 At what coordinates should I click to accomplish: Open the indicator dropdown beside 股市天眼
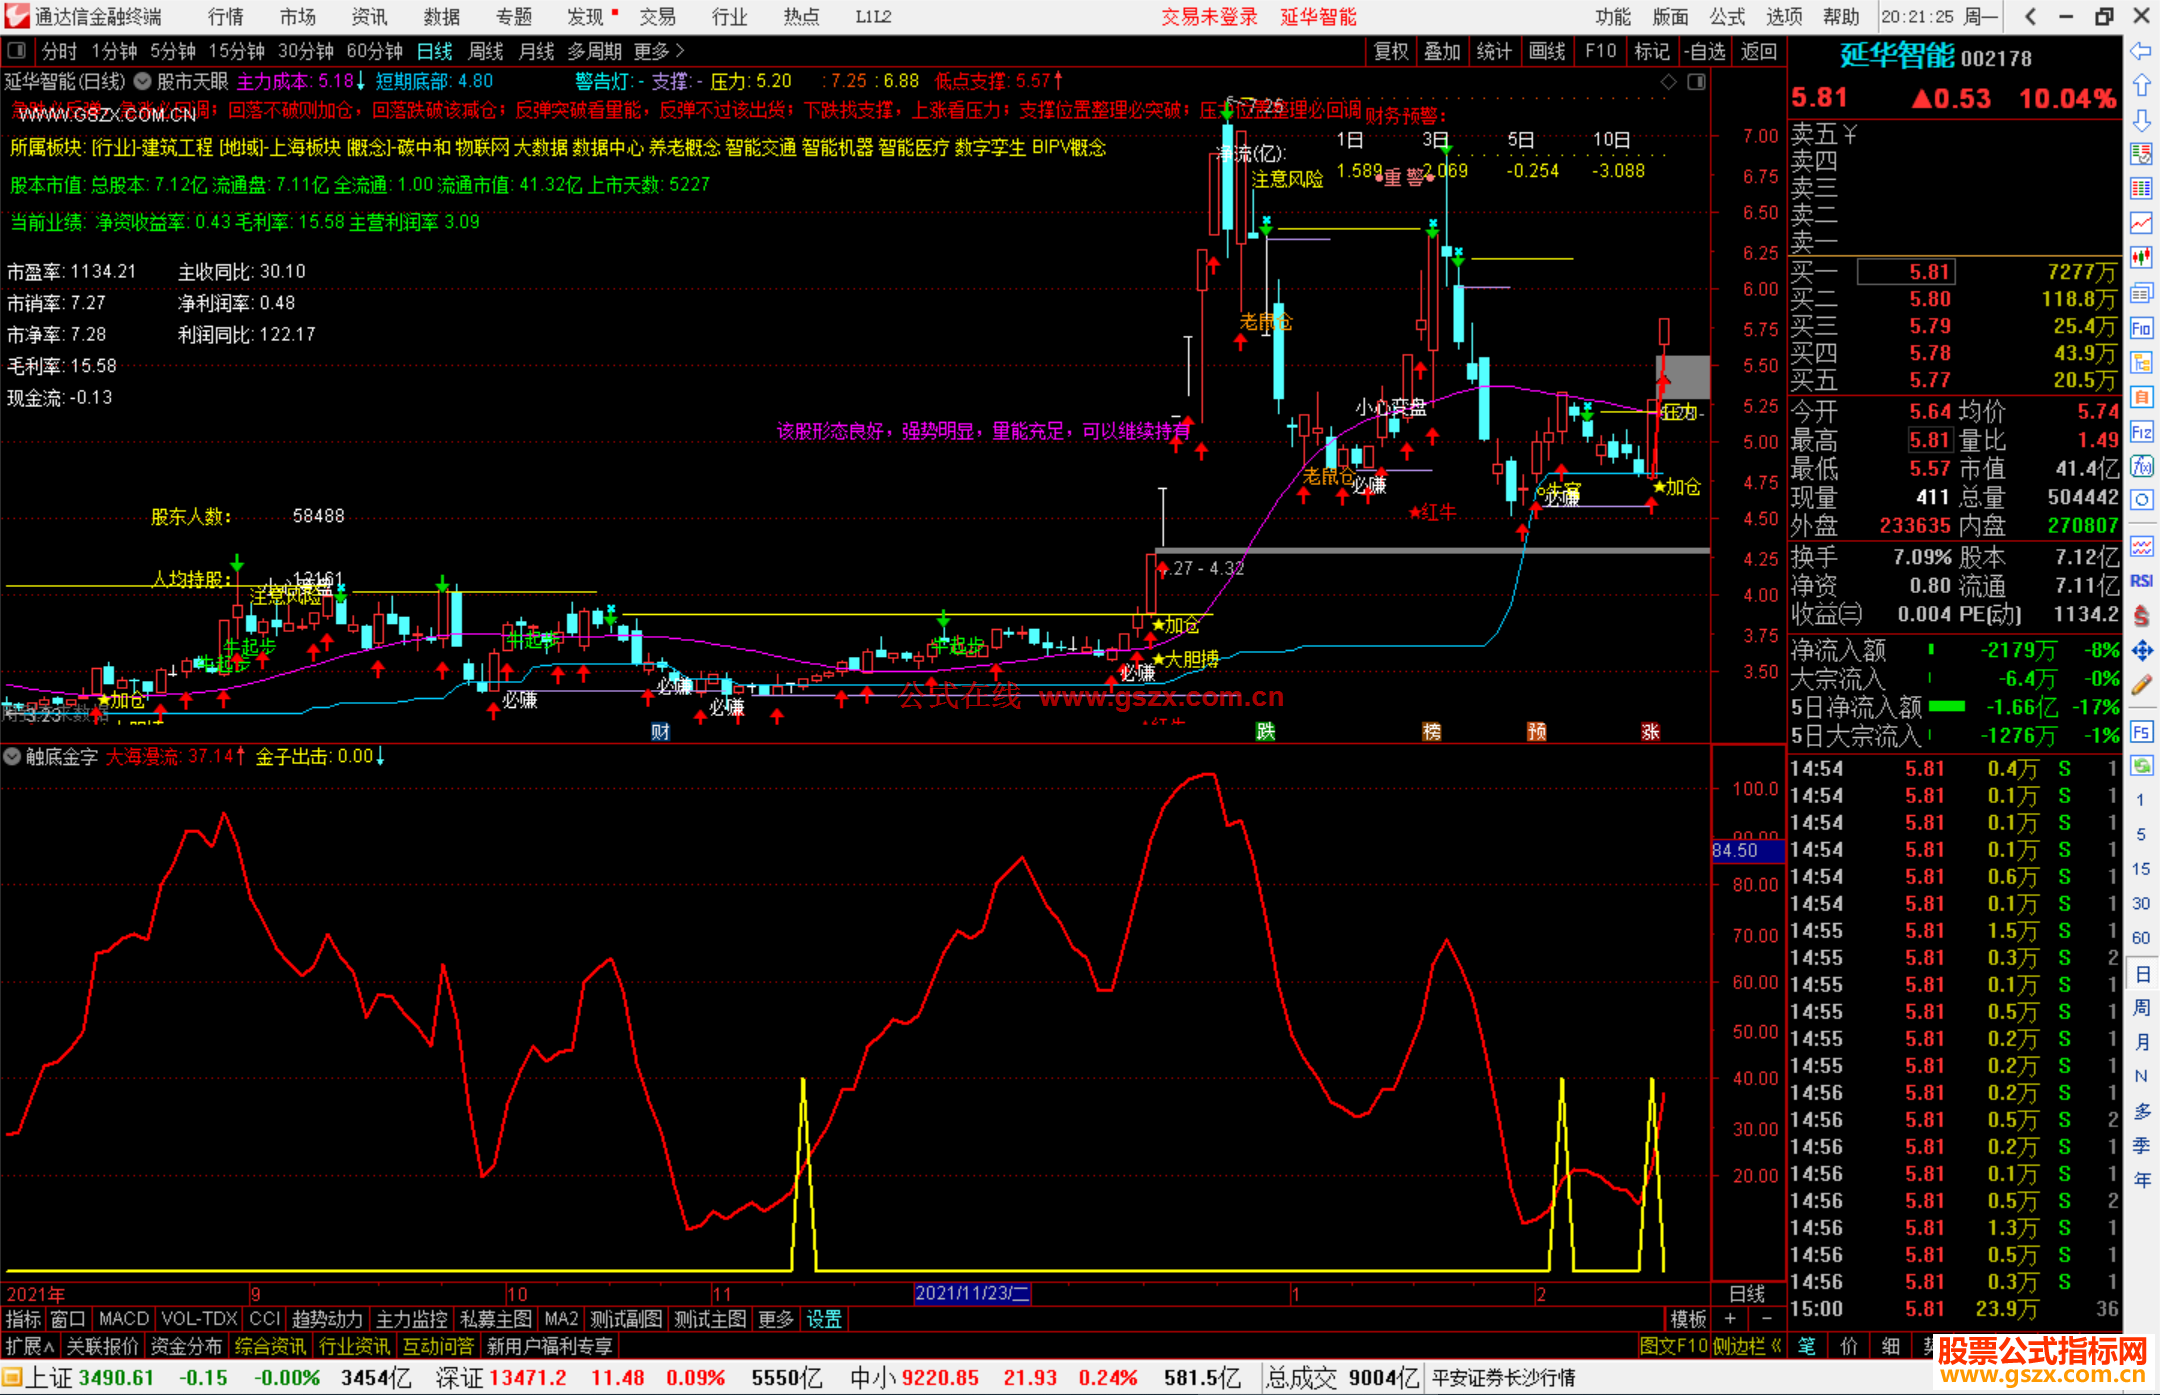coord(143,81)
